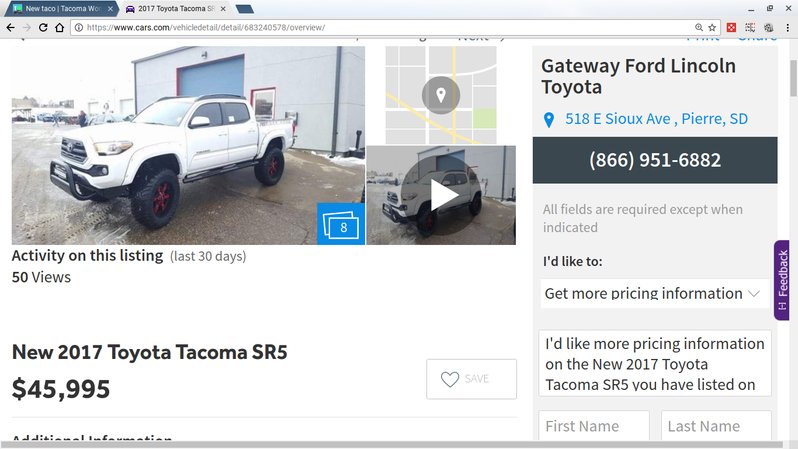Play the Tacoma video thumbnail
This screenshot has height=449, width=798.
tap(441, 195)
